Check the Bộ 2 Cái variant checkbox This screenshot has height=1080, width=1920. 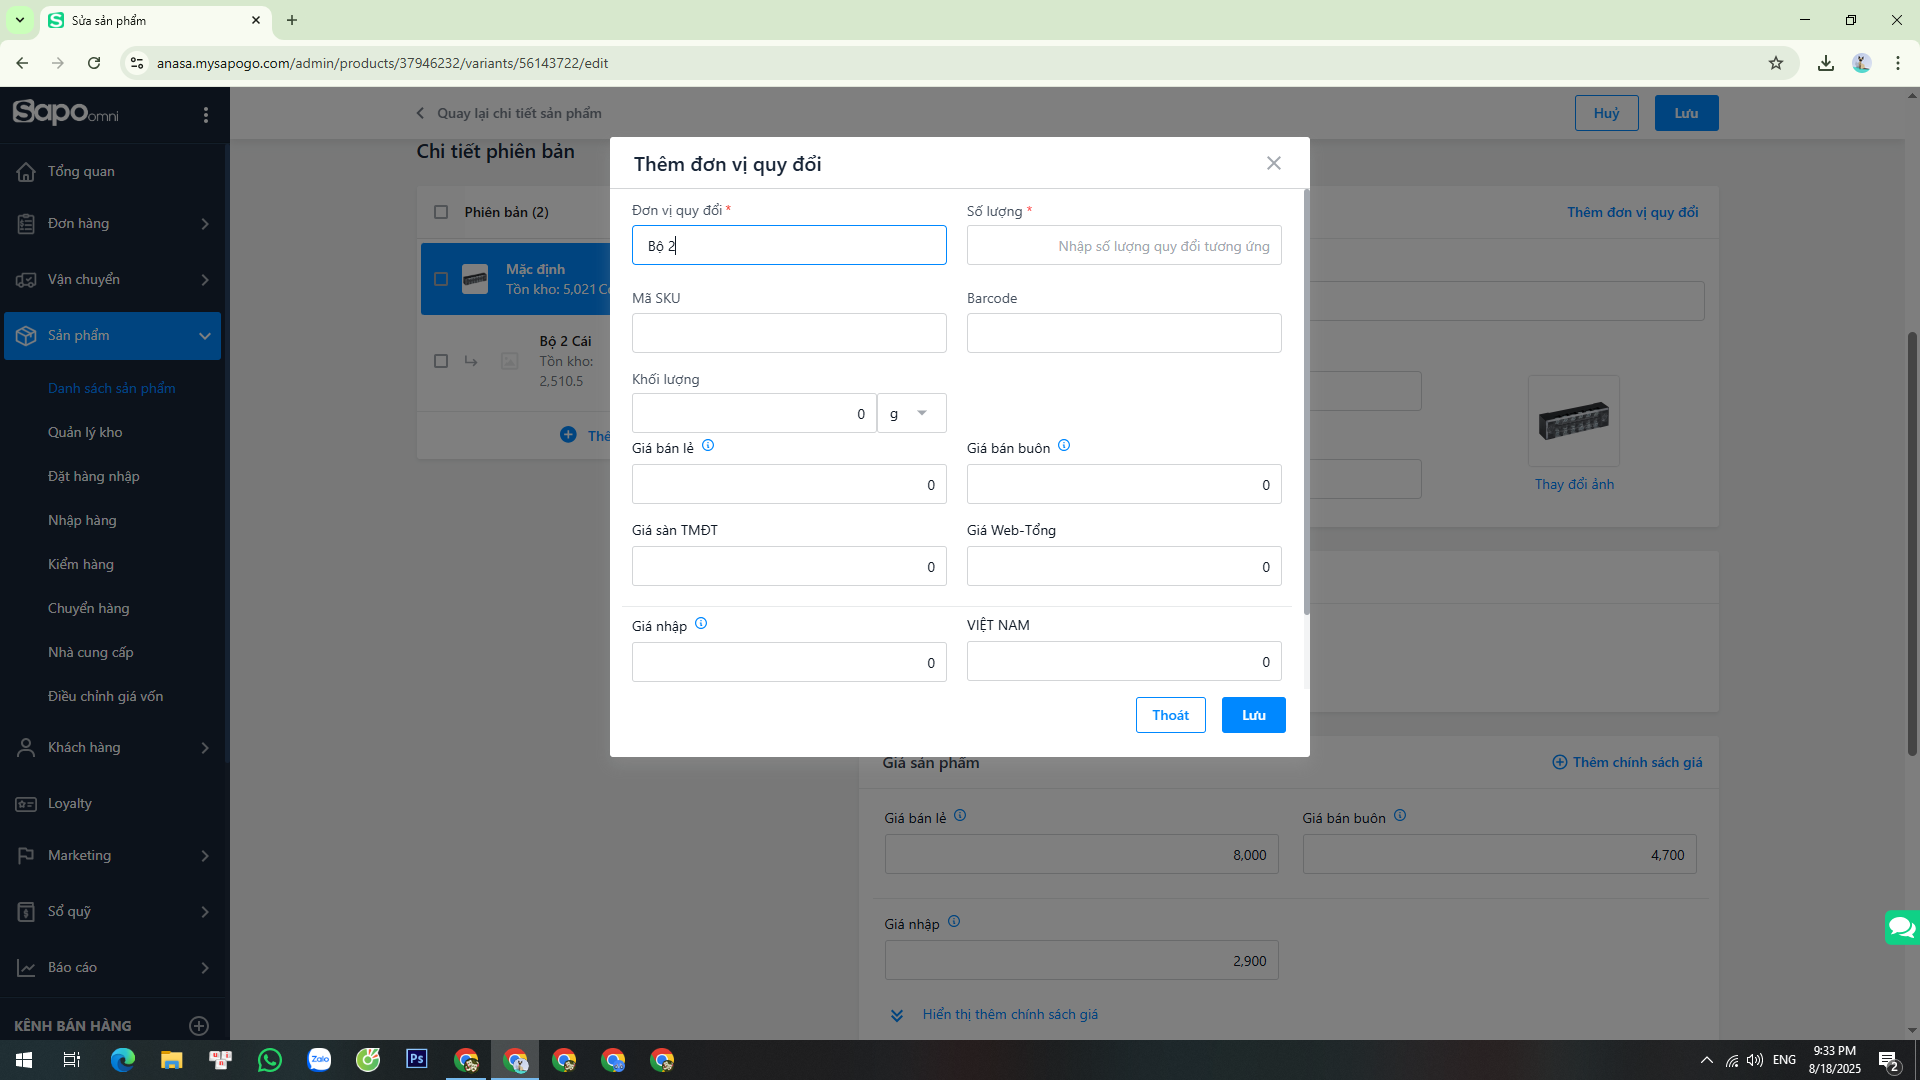[x=441, y=361]
